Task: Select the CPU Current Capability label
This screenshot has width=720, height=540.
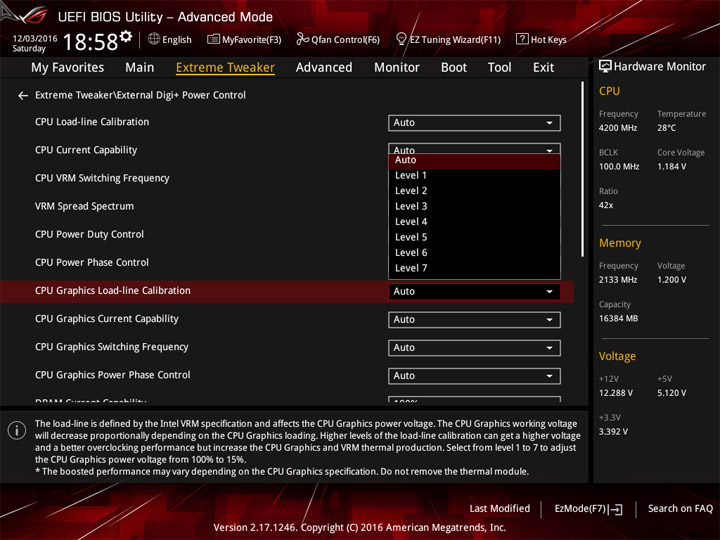Action: point(86,150)
